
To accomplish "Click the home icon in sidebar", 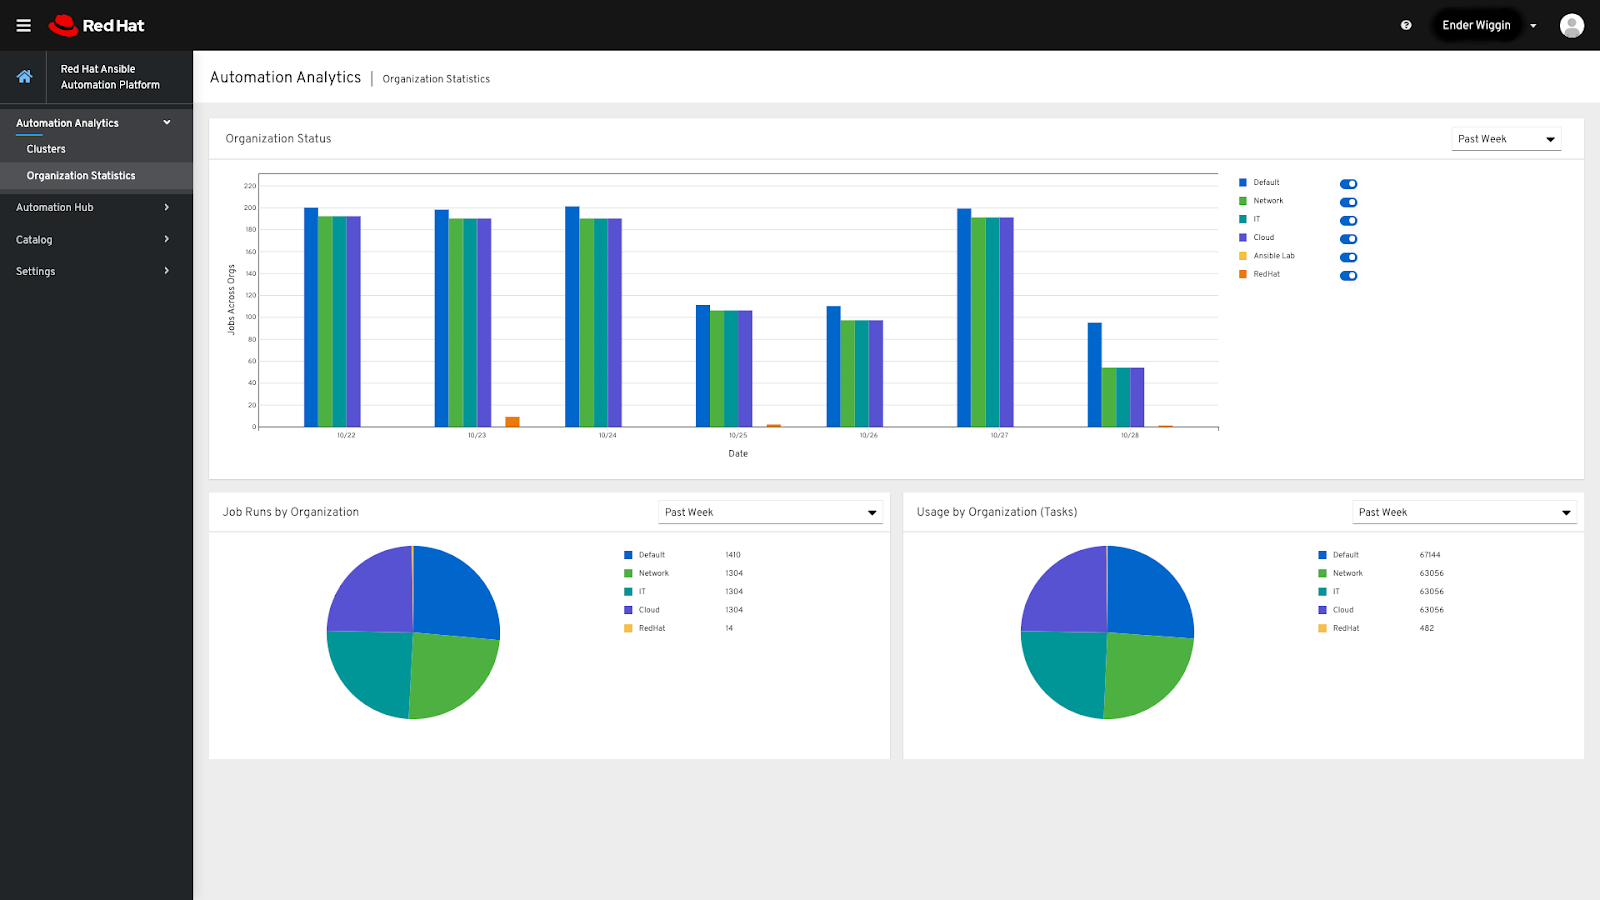I will pos(24,76).
